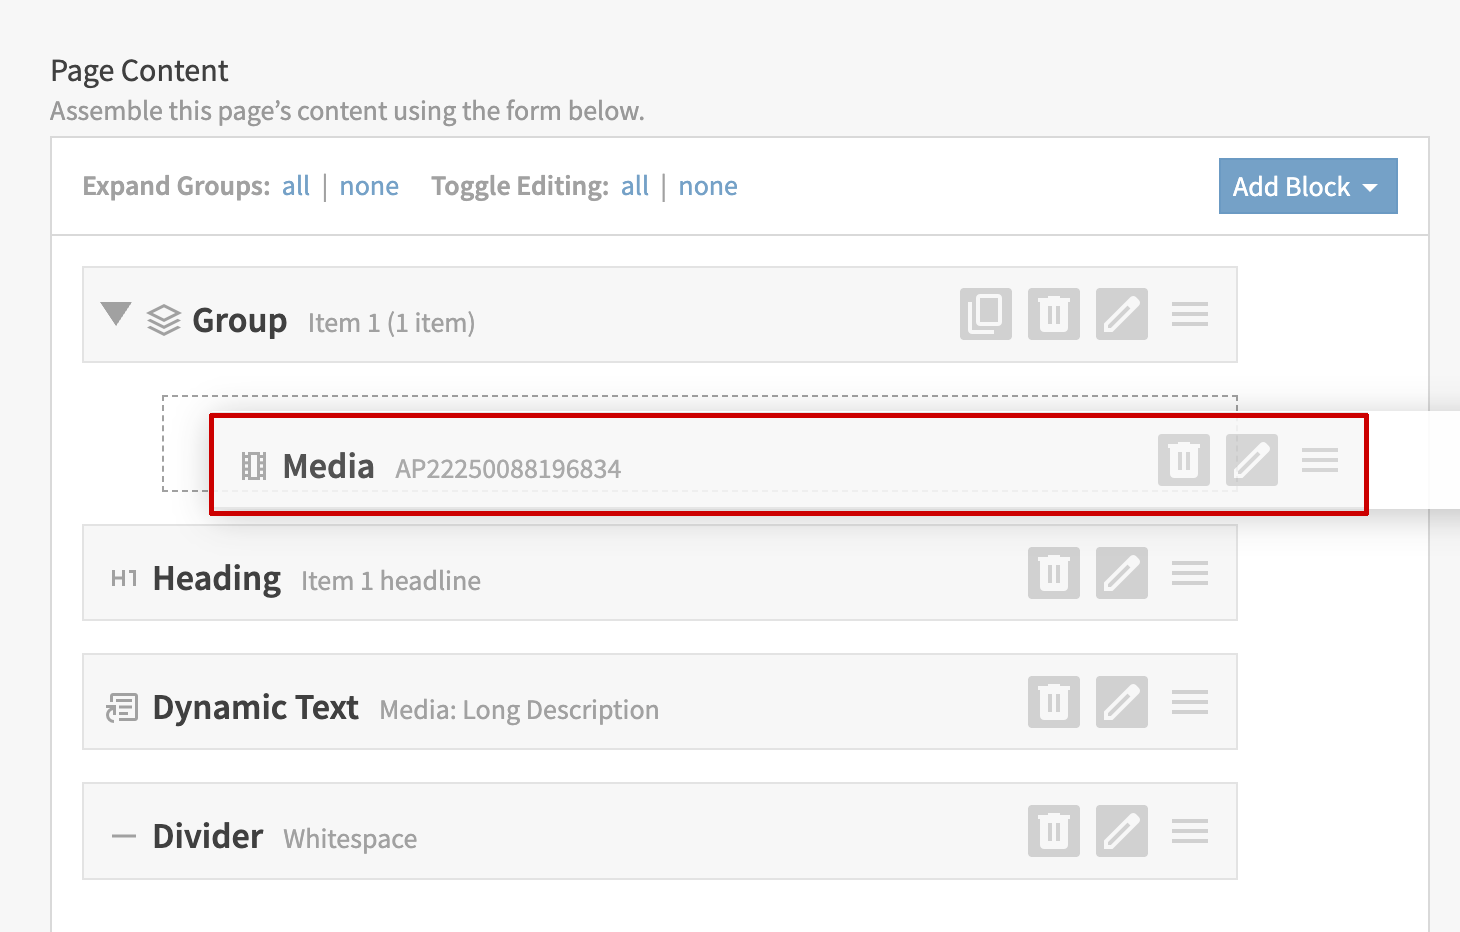Expand all groups
Image resolution: width=1460 pixels, height=932 pixels.
(296, 187)
